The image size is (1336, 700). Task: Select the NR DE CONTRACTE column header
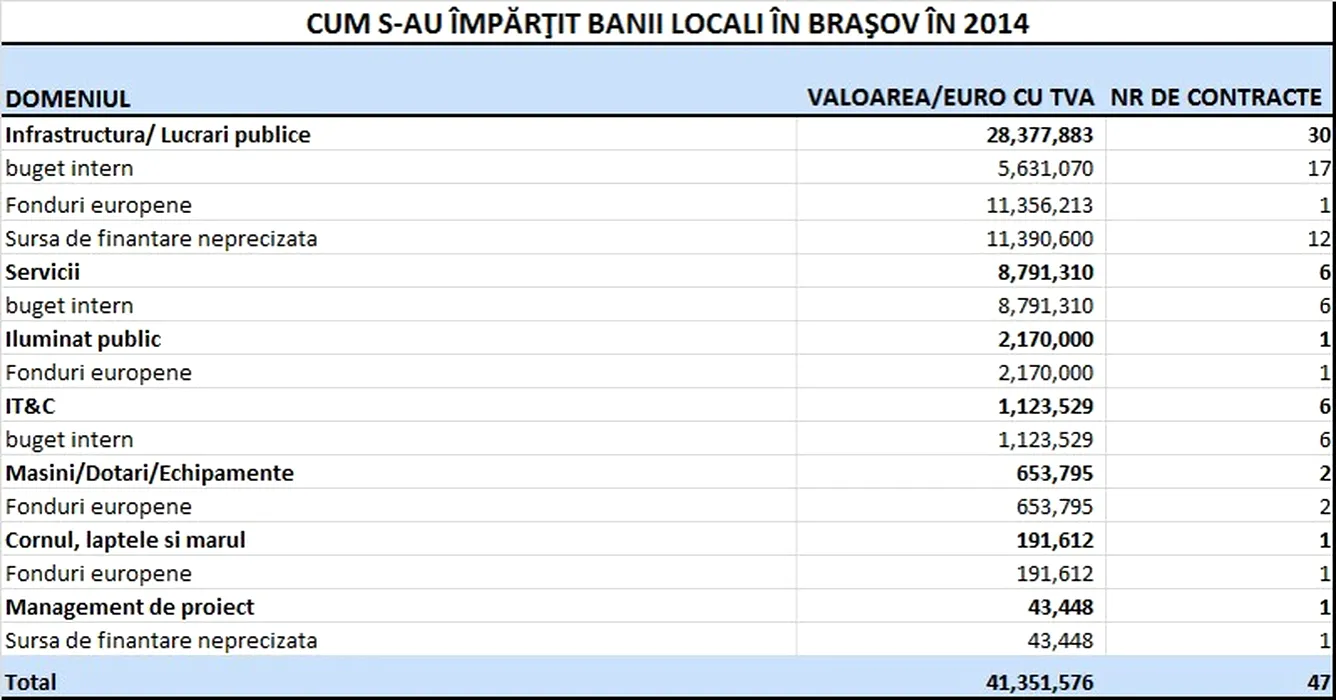1216,97
